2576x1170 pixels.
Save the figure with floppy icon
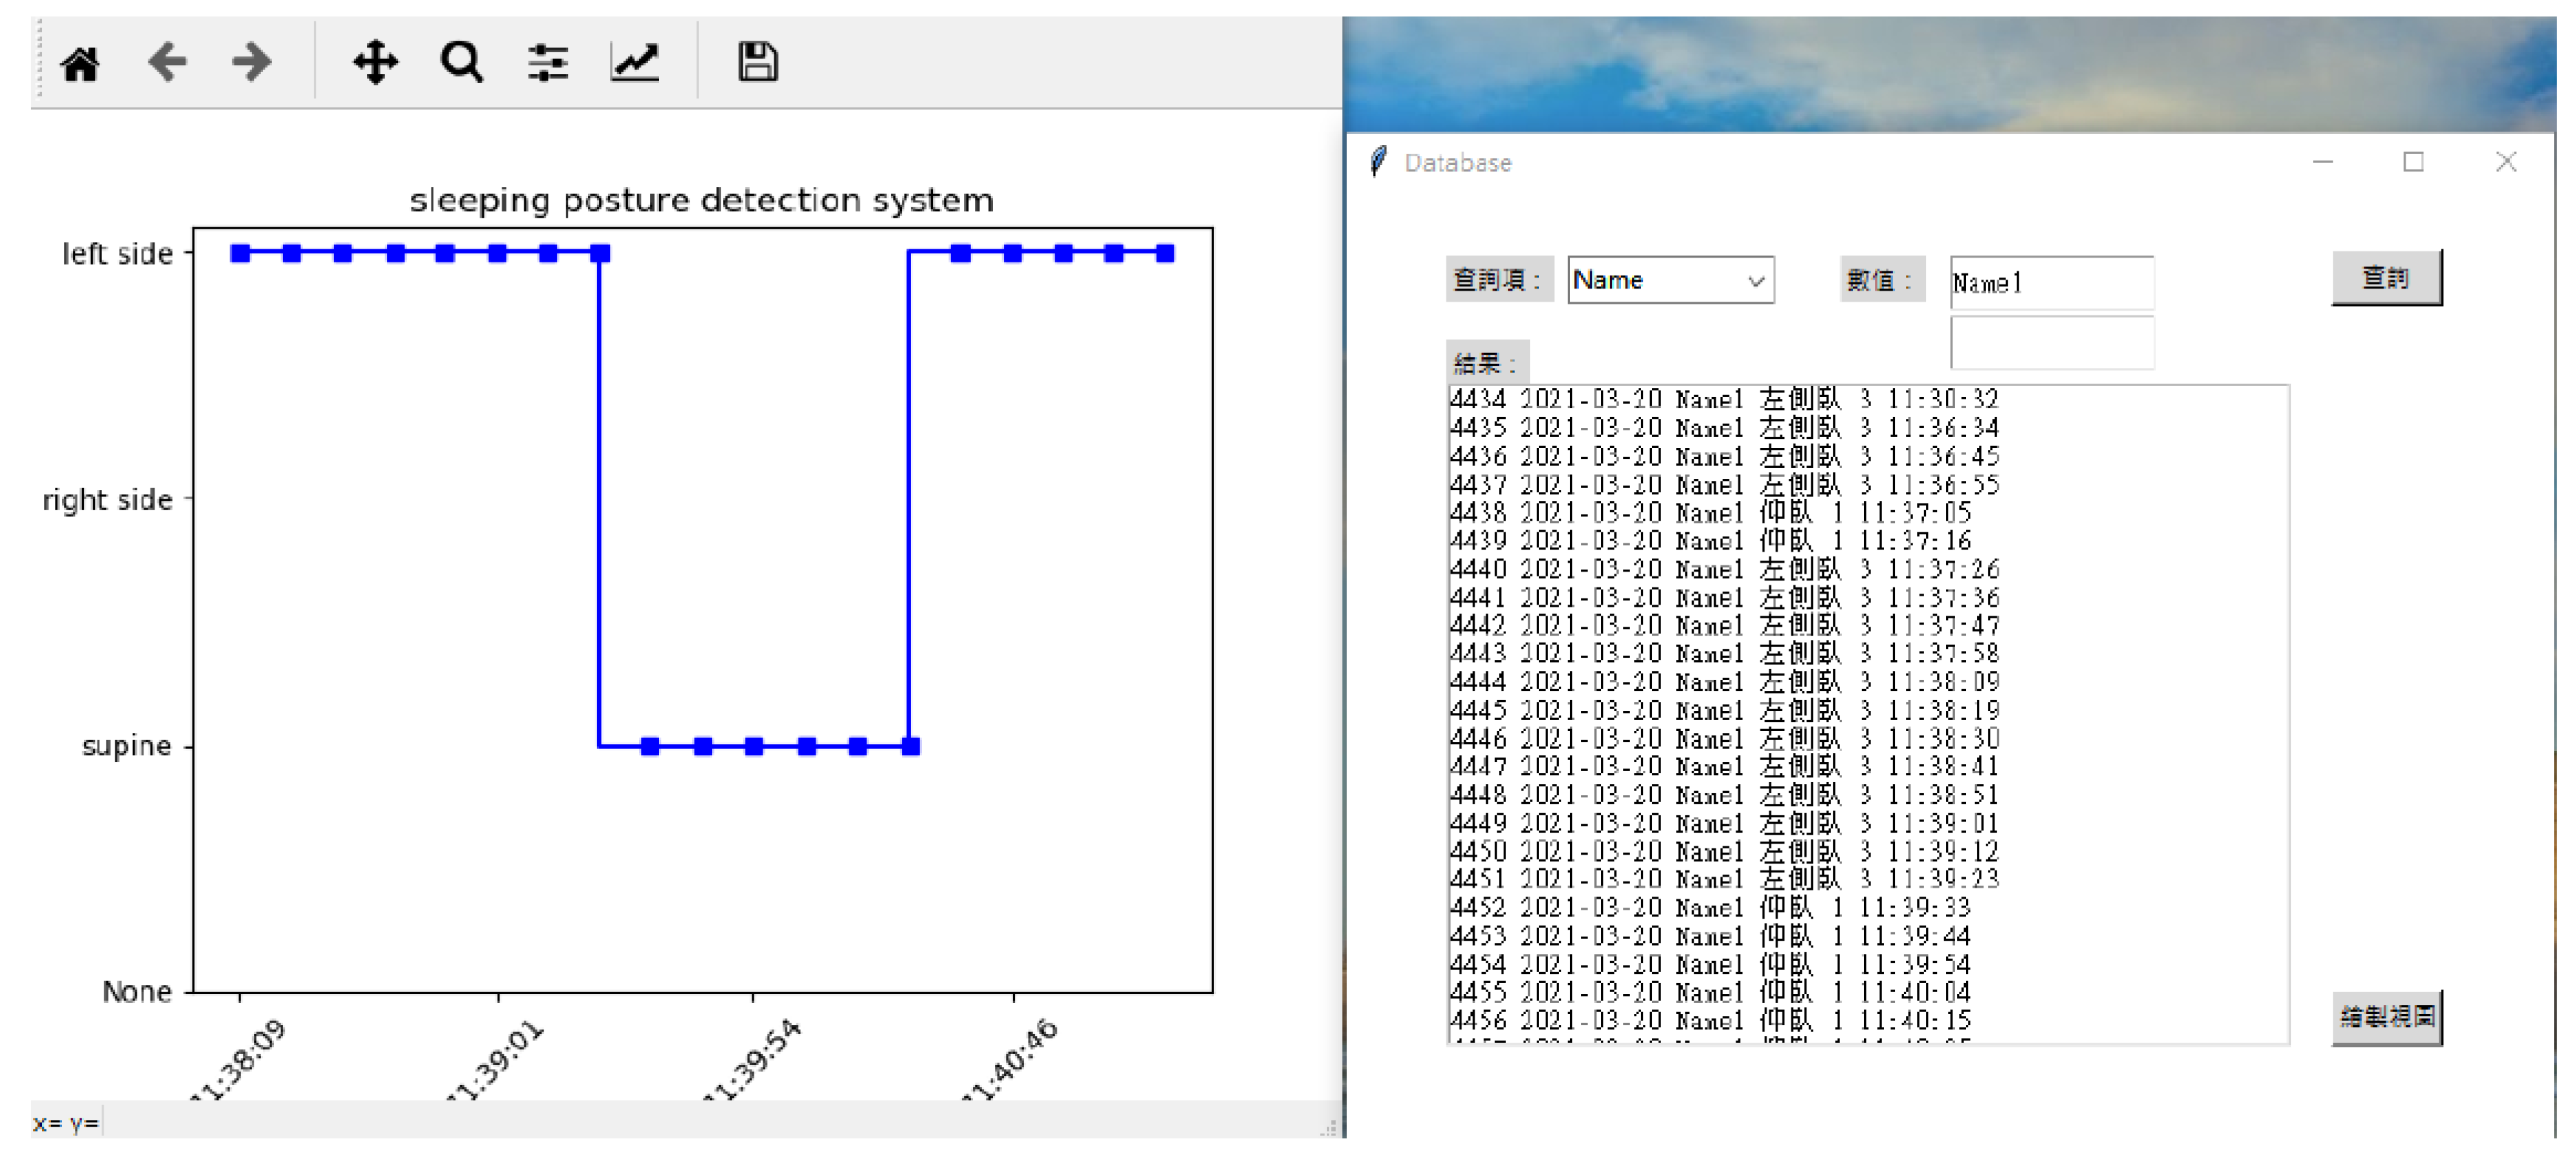(x=757, y=62)
